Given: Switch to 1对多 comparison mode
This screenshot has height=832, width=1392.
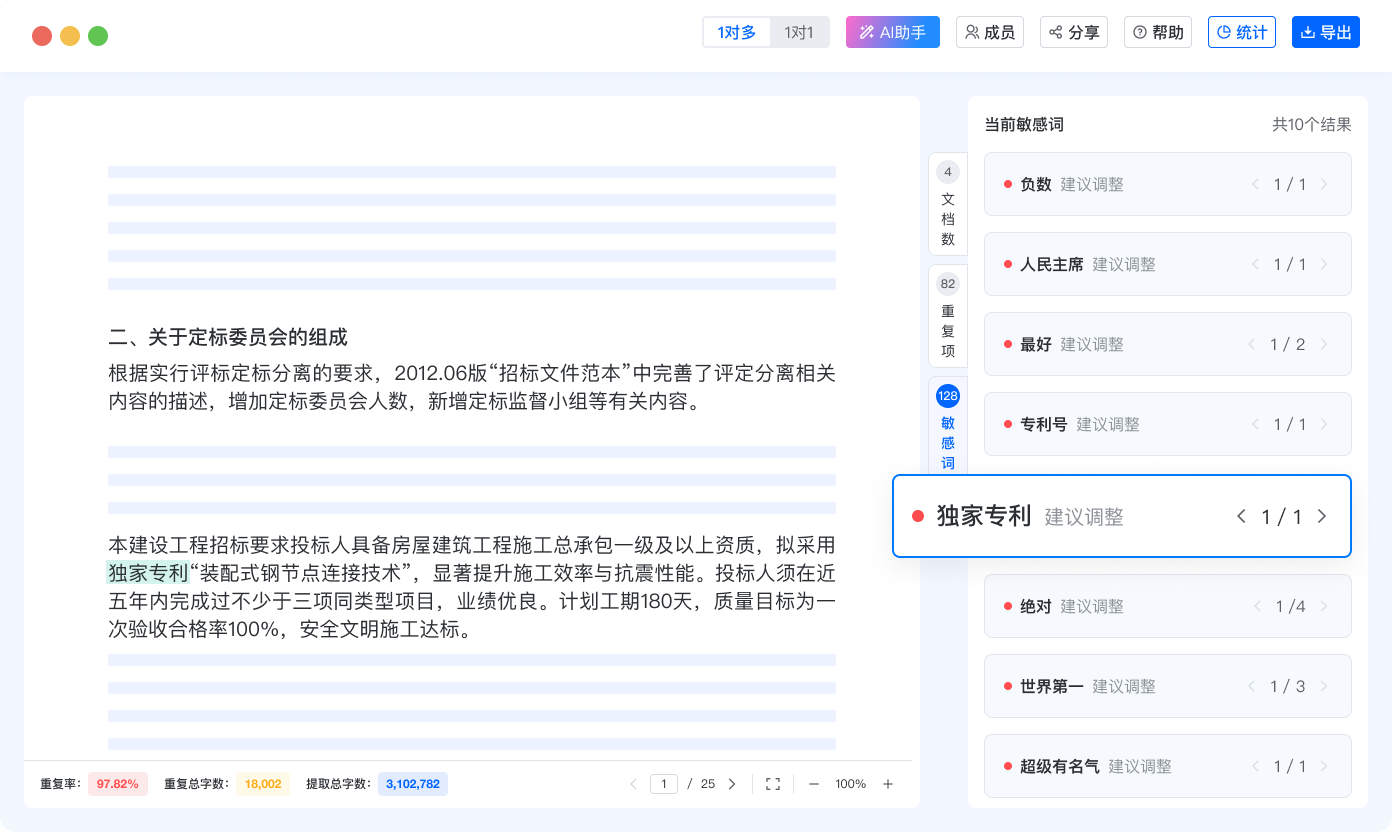Looking at the screenshot, I should [x=737, y=32].
